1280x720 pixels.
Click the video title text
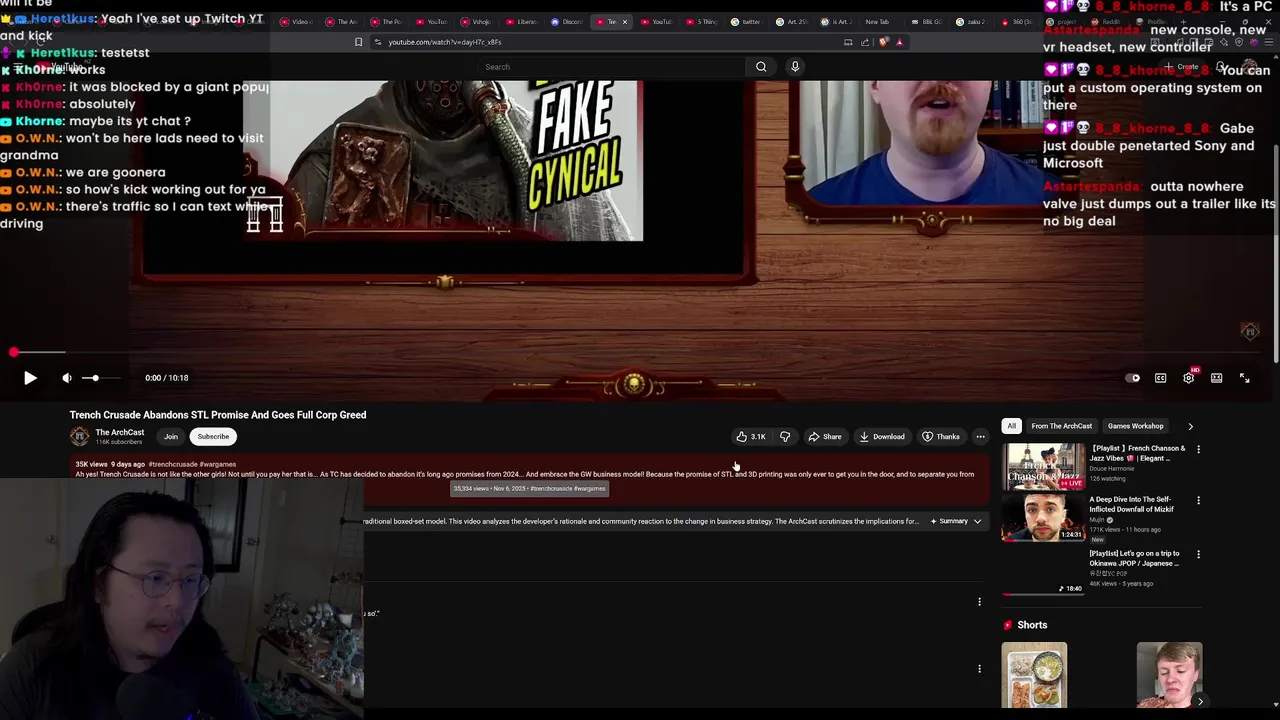(218, 415)
